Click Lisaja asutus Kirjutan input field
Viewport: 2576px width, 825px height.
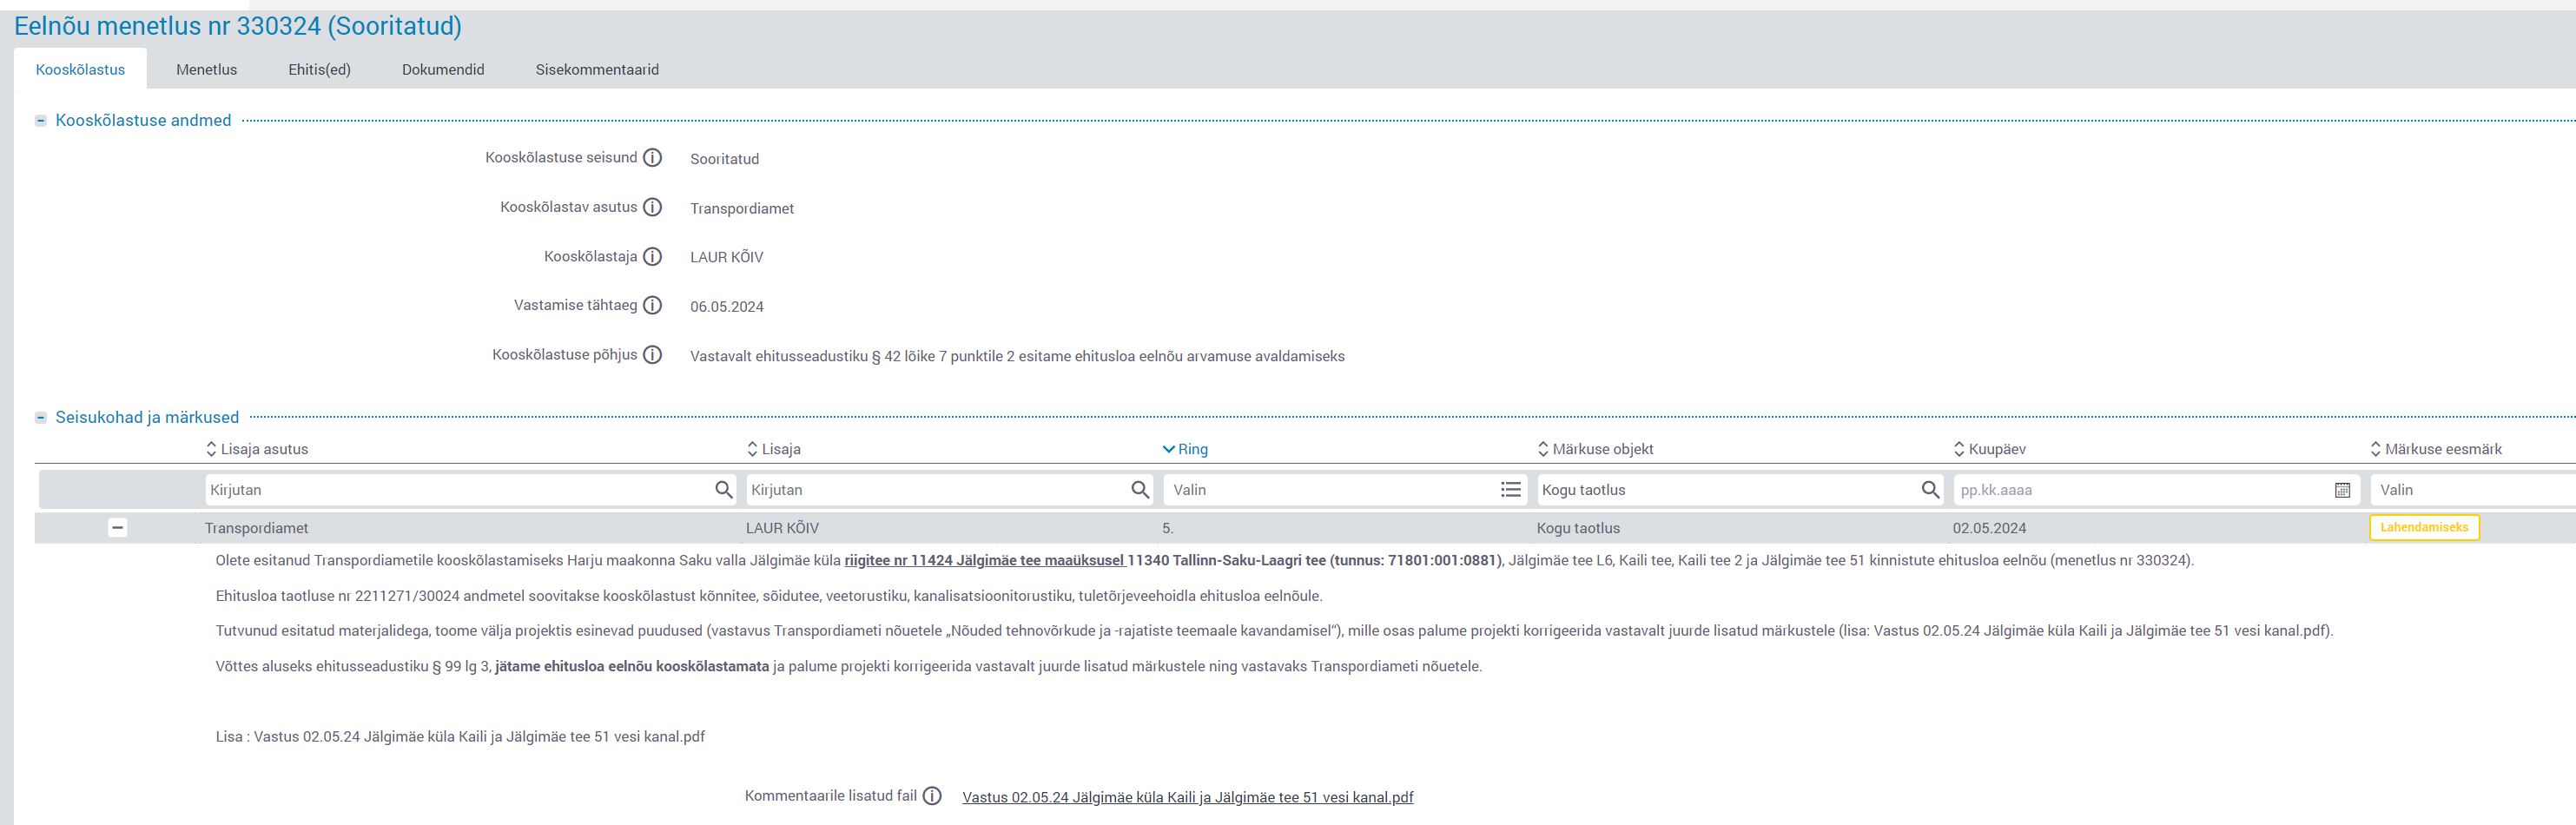click(470, 490)
